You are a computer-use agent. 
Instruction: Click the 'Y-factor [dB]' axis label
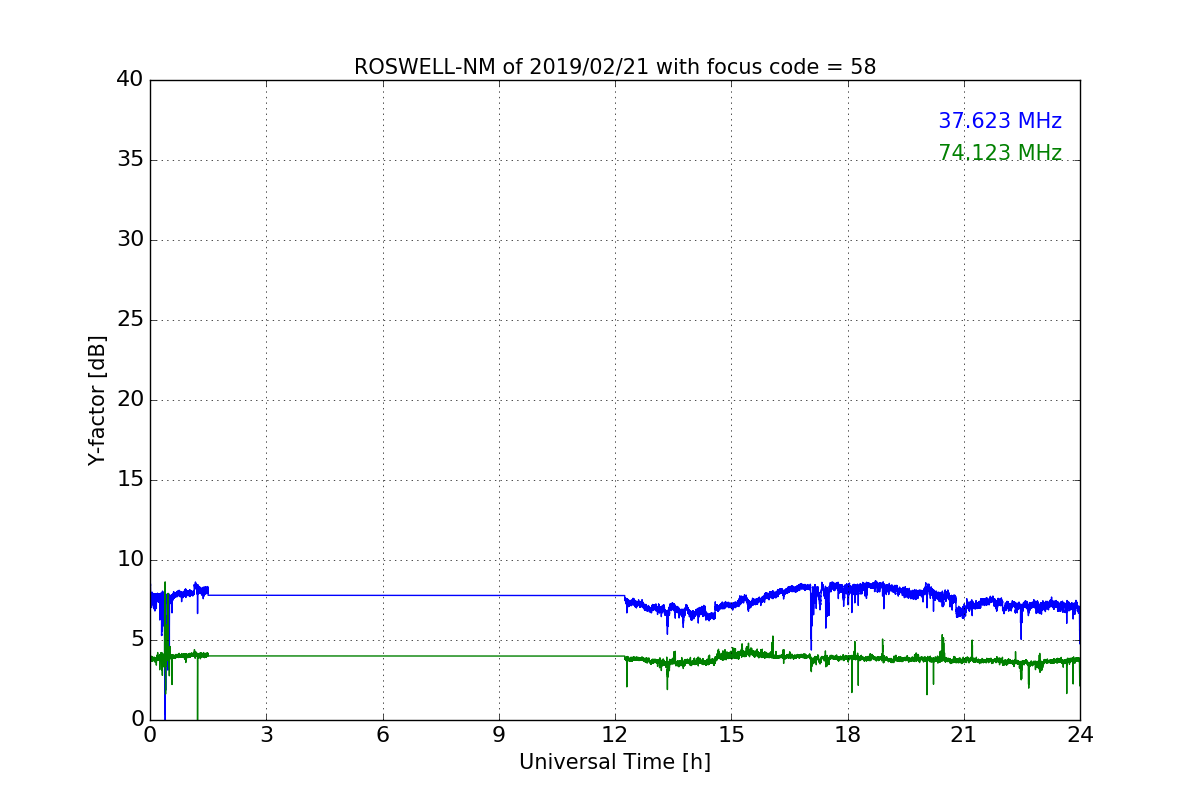coord(97,400)
